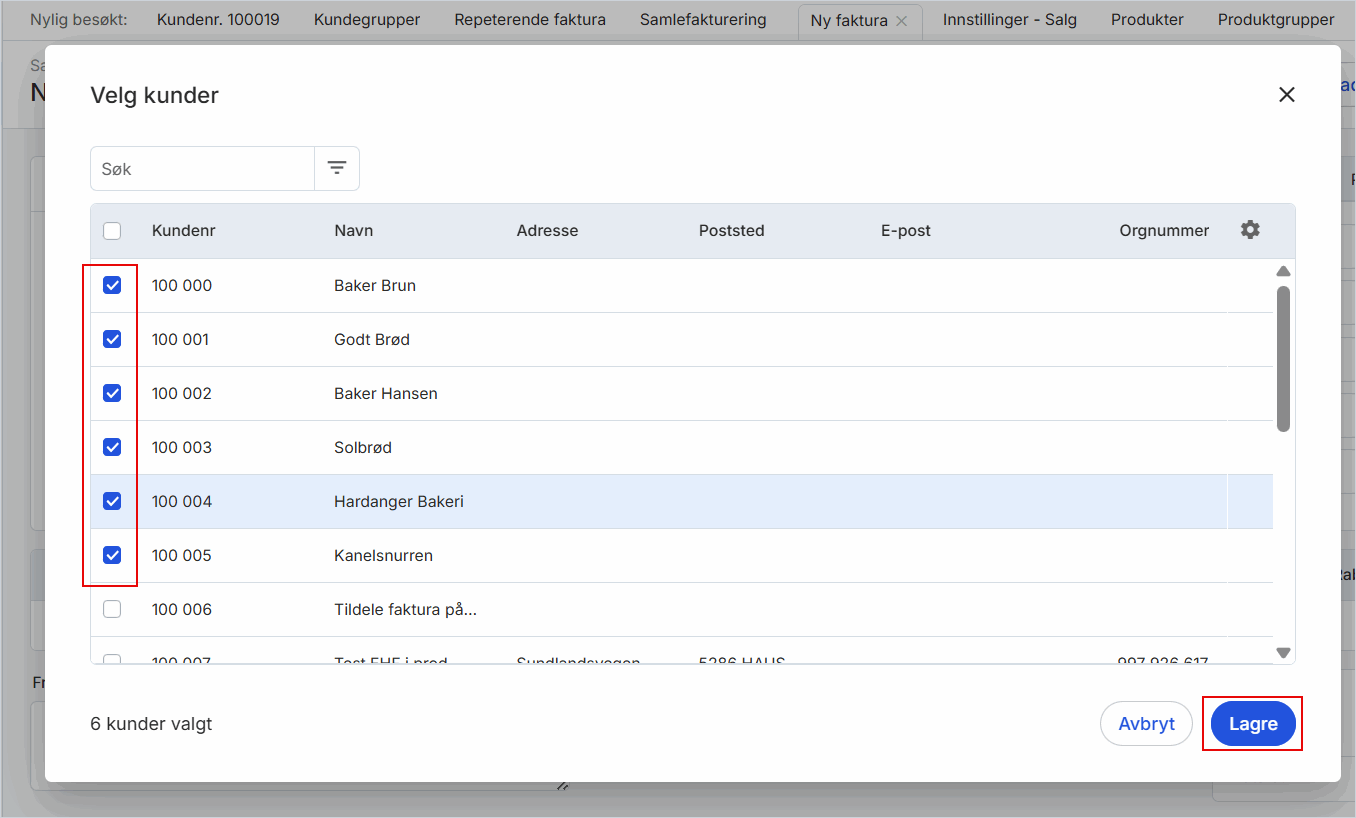The height and width of the screenshot is (818, 1356).
Task: Click scroll down arrow in customer list
Action: 1283,653
